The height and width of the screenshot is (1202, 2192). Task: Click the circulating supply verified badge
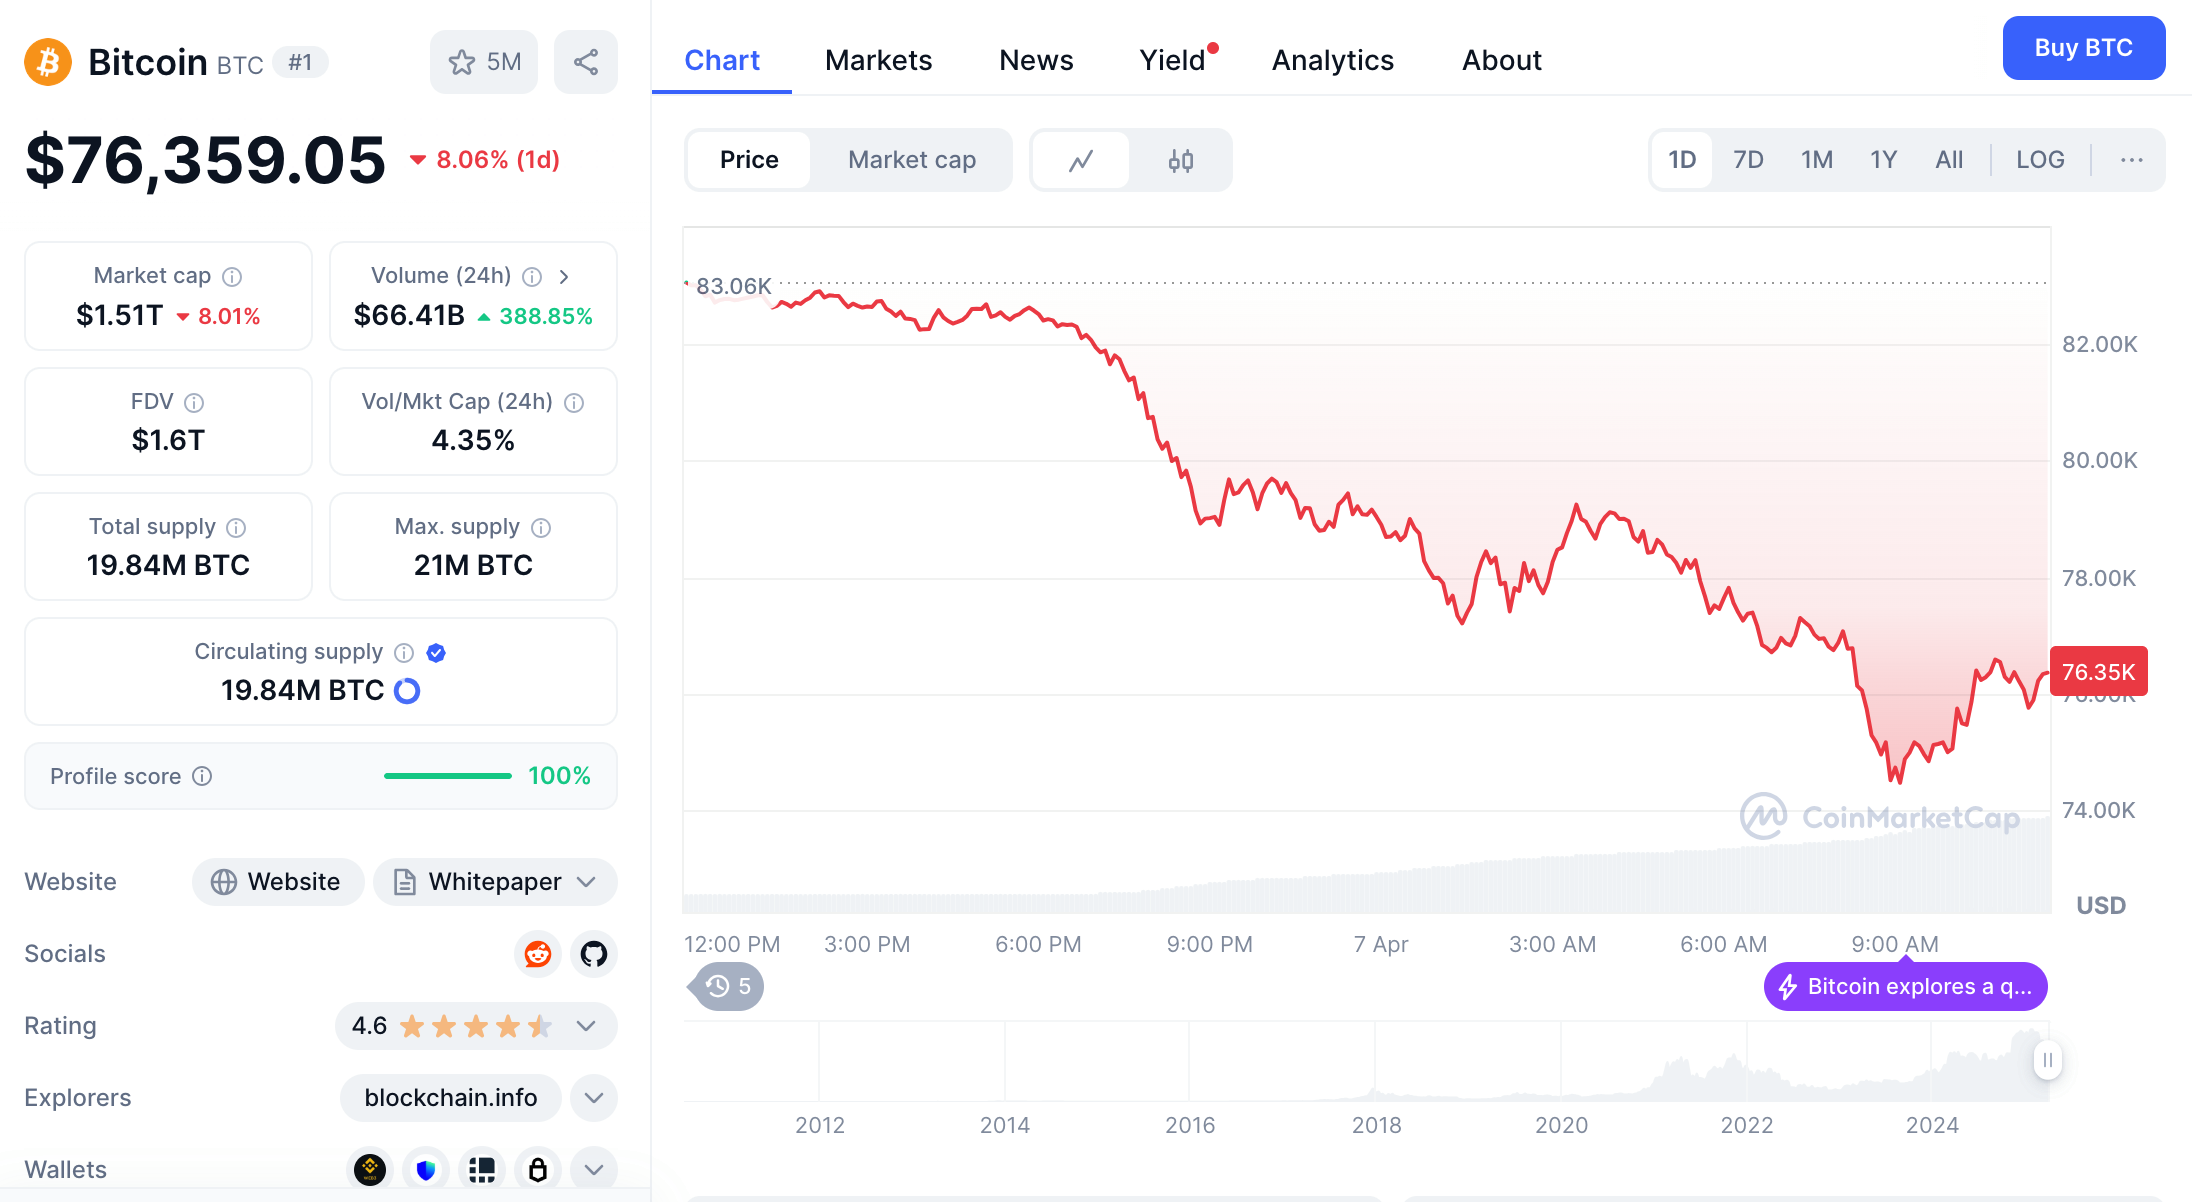[436, 652]
